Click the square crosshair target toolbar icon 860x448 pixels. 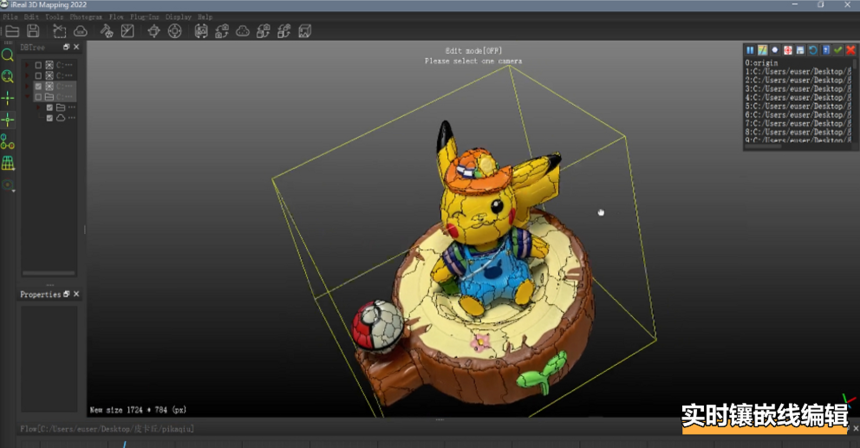tap(154, 31)
